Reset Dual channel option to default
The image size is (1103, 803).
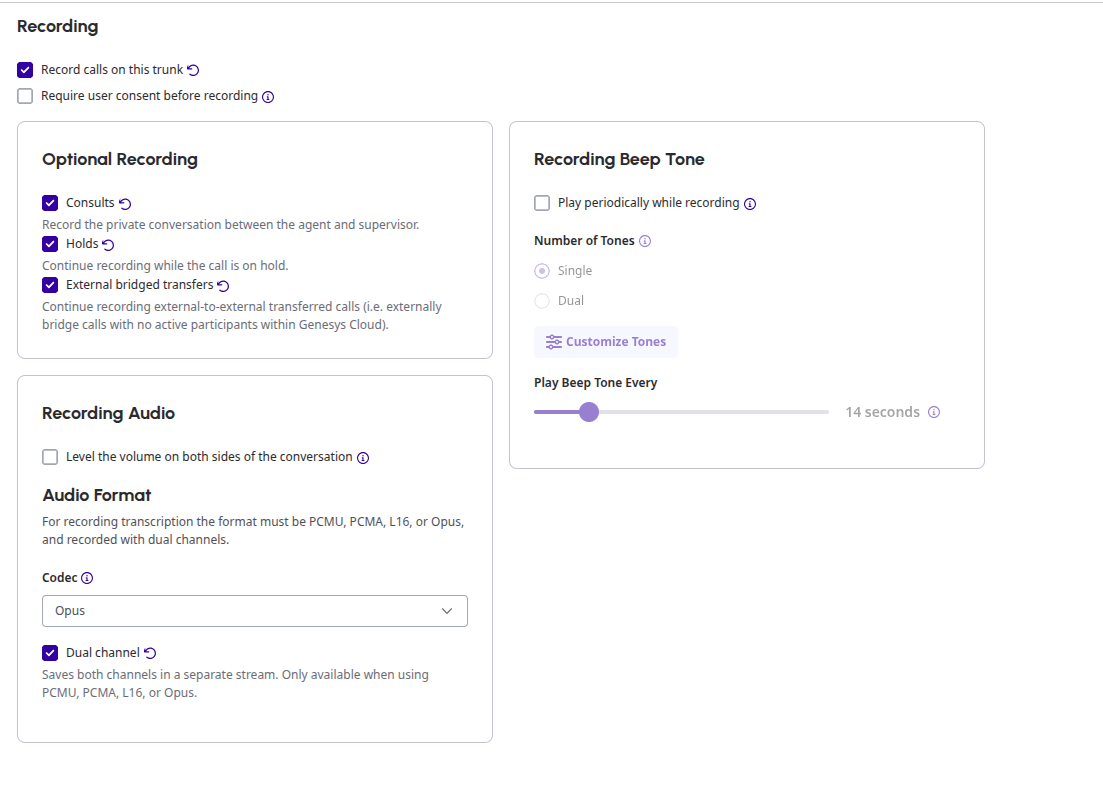click(151, 653)
